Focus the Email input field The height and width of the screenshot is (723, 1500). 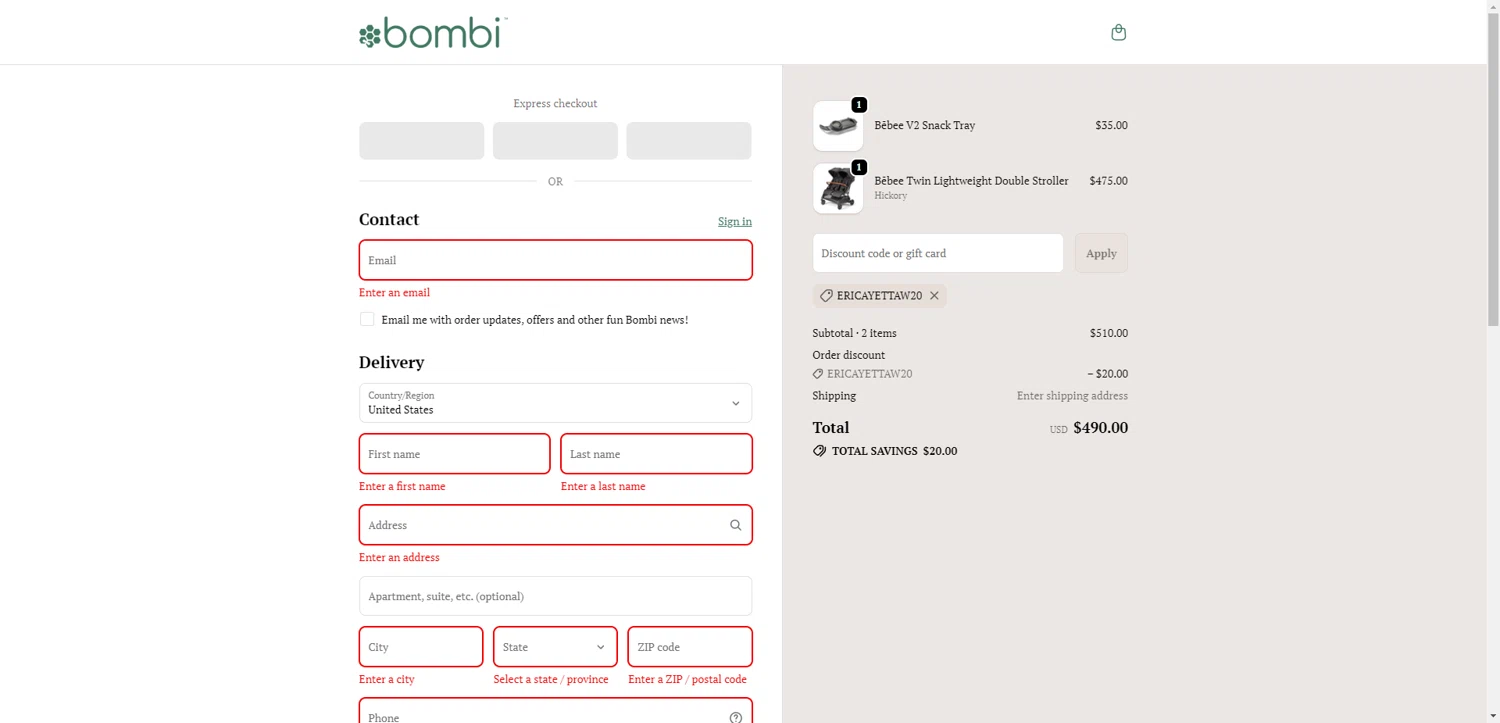point(555,260)
